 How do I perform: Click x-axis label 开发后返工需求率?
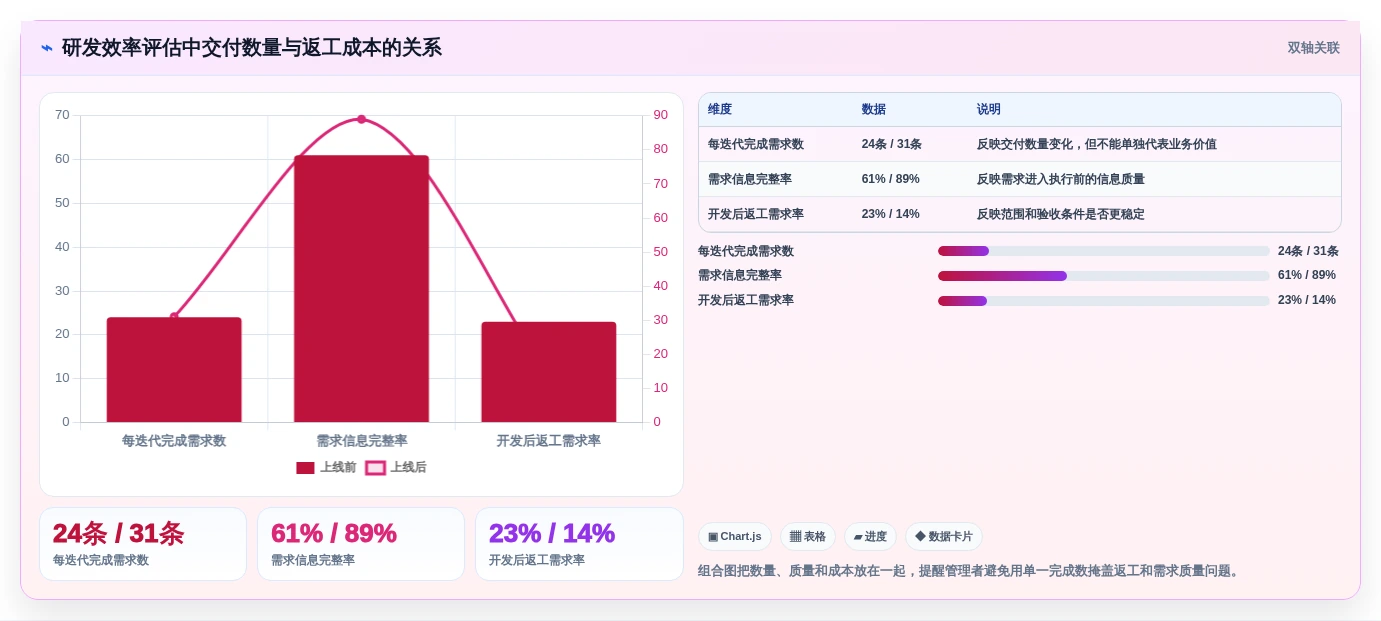(x=548, y=440)
